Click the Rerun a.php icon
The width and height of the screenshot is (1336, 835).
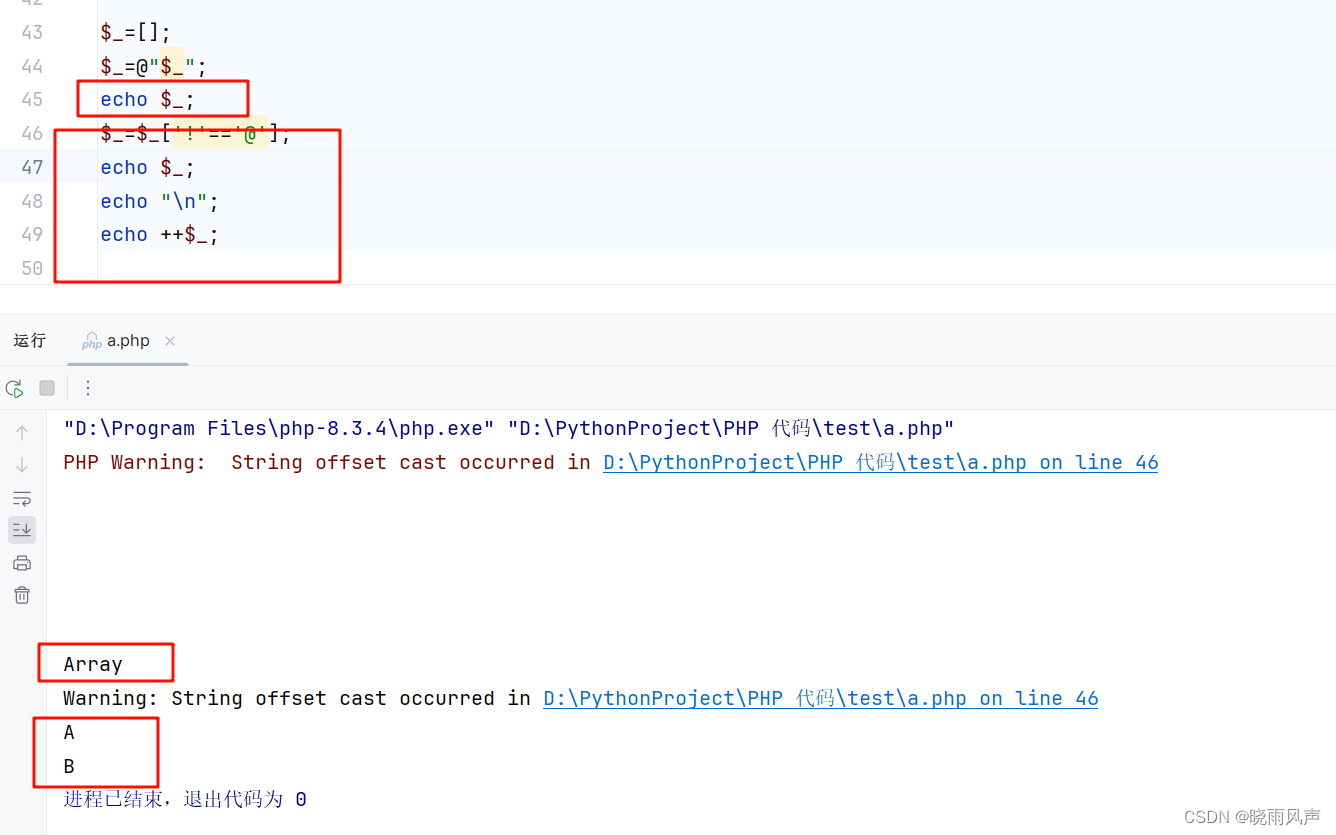pyautogui.click(x=14, y=388)
